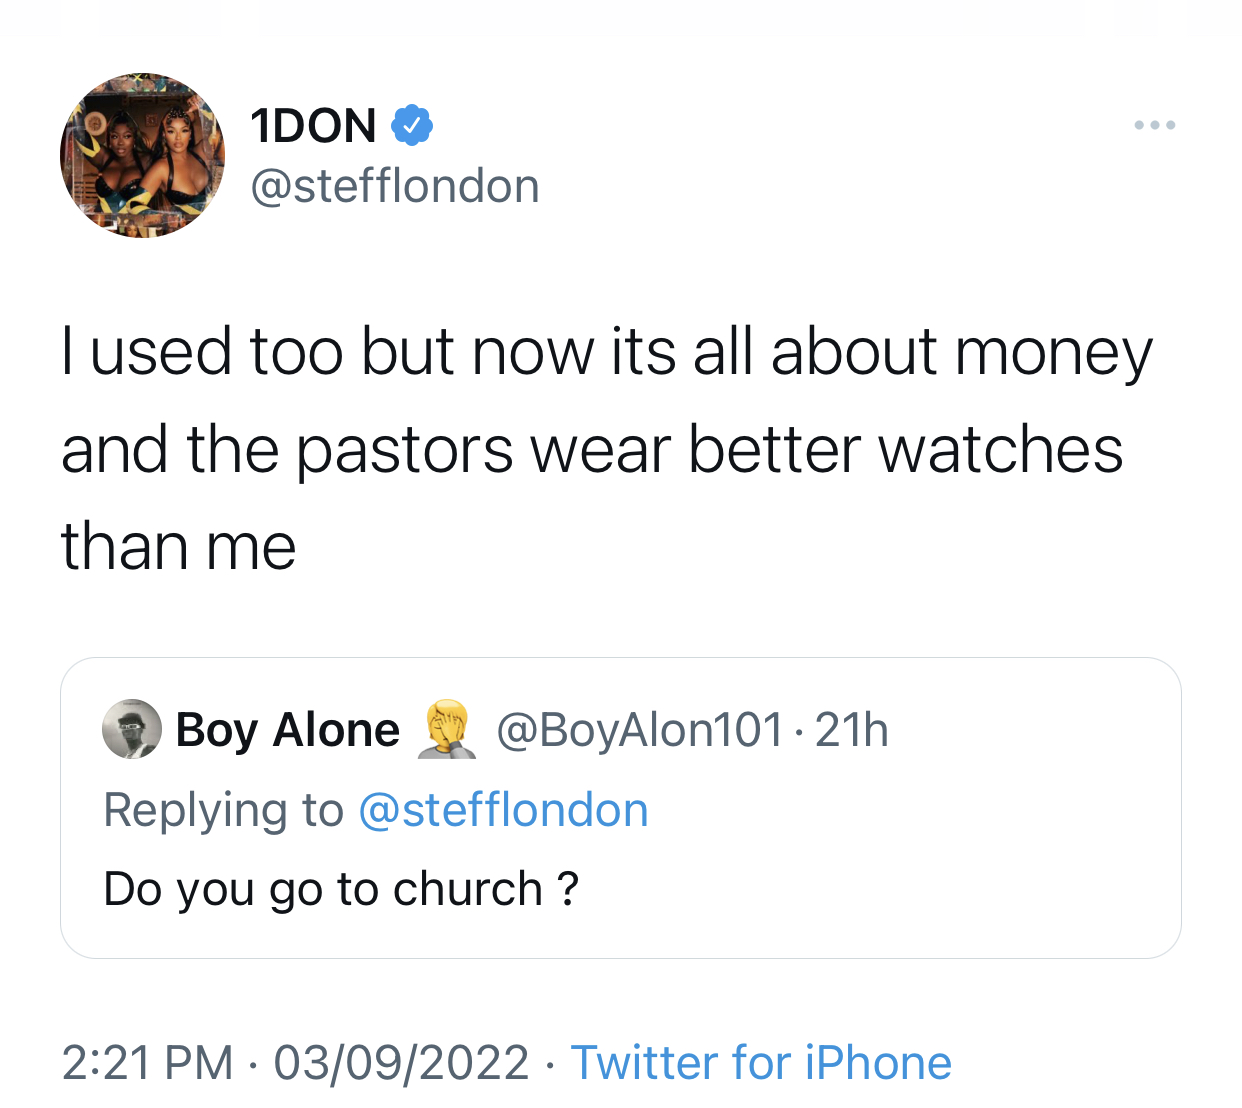Open the 1DON display name
The width and height of the screenshot is (1242, 1108).
tap(313, 126)
